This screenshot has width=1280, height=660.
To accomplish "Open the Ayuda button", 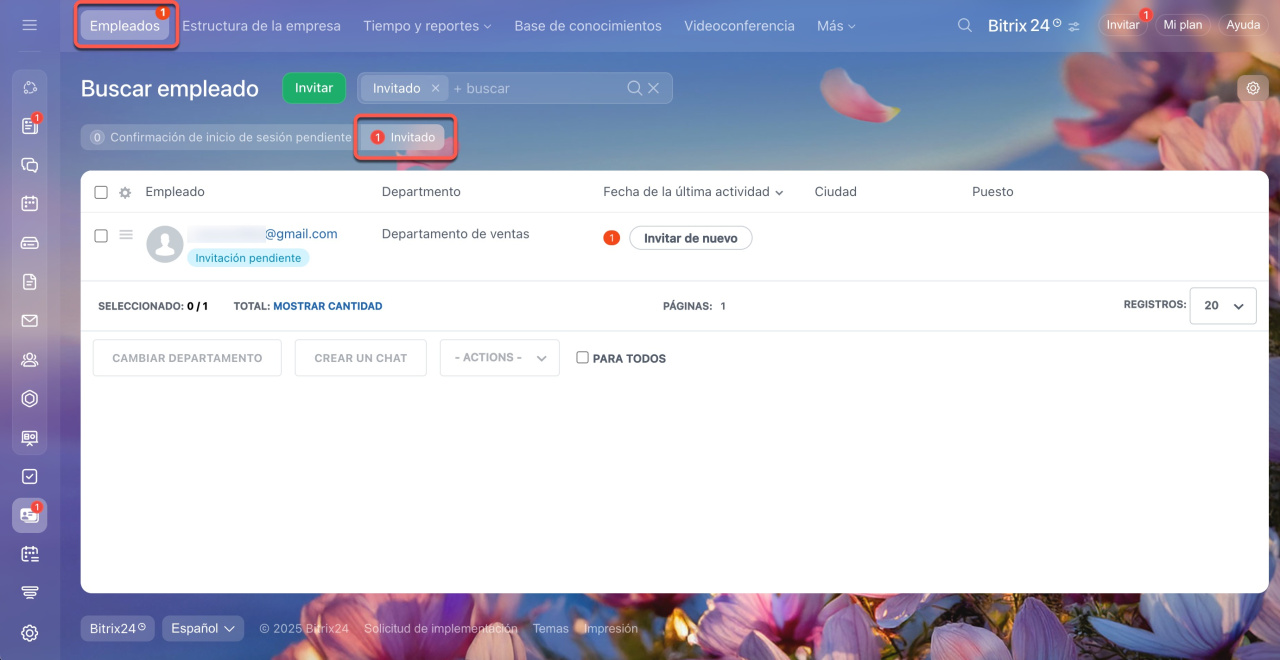I will pos(1243,25).
